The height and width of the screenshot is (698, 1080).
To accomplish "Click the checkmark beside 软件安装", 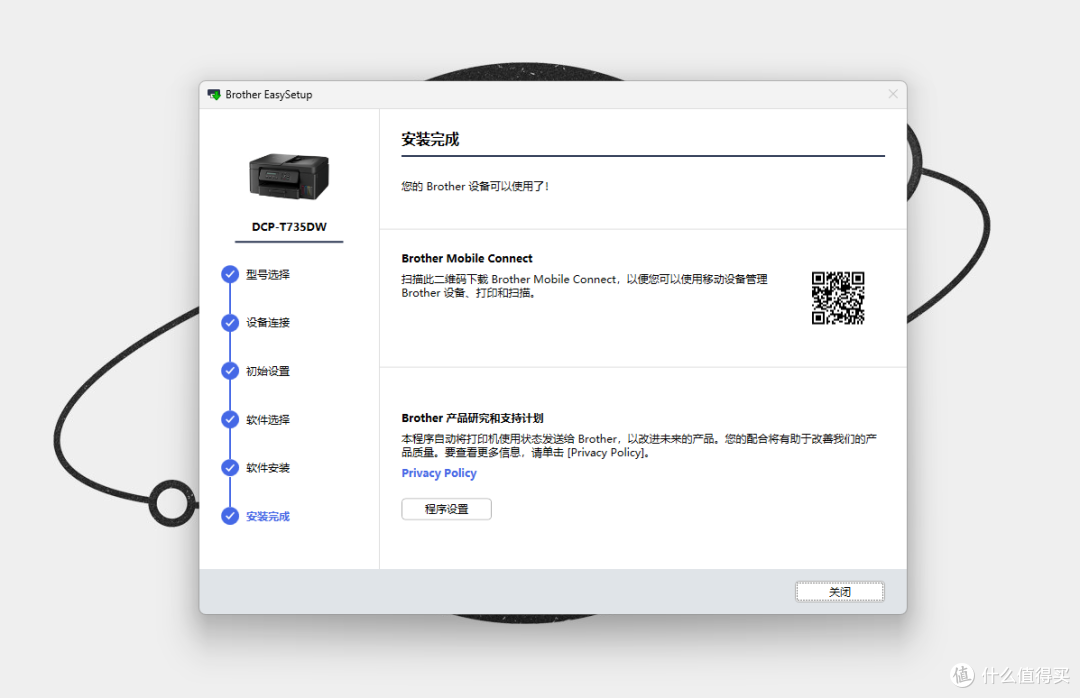I will pos(230,468).
